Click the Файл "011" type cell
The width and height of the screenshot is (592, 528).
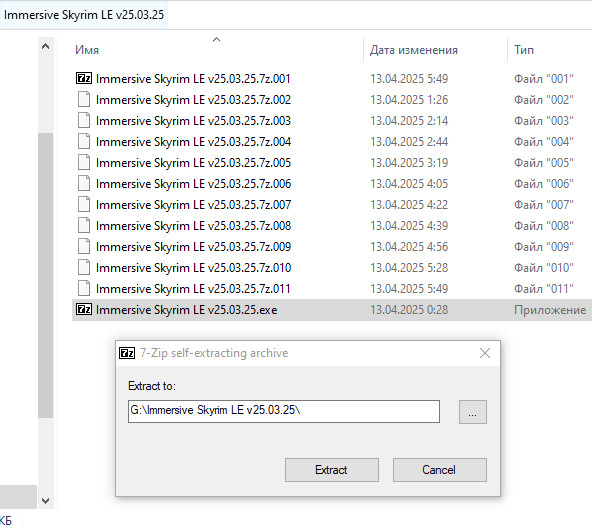544,289
